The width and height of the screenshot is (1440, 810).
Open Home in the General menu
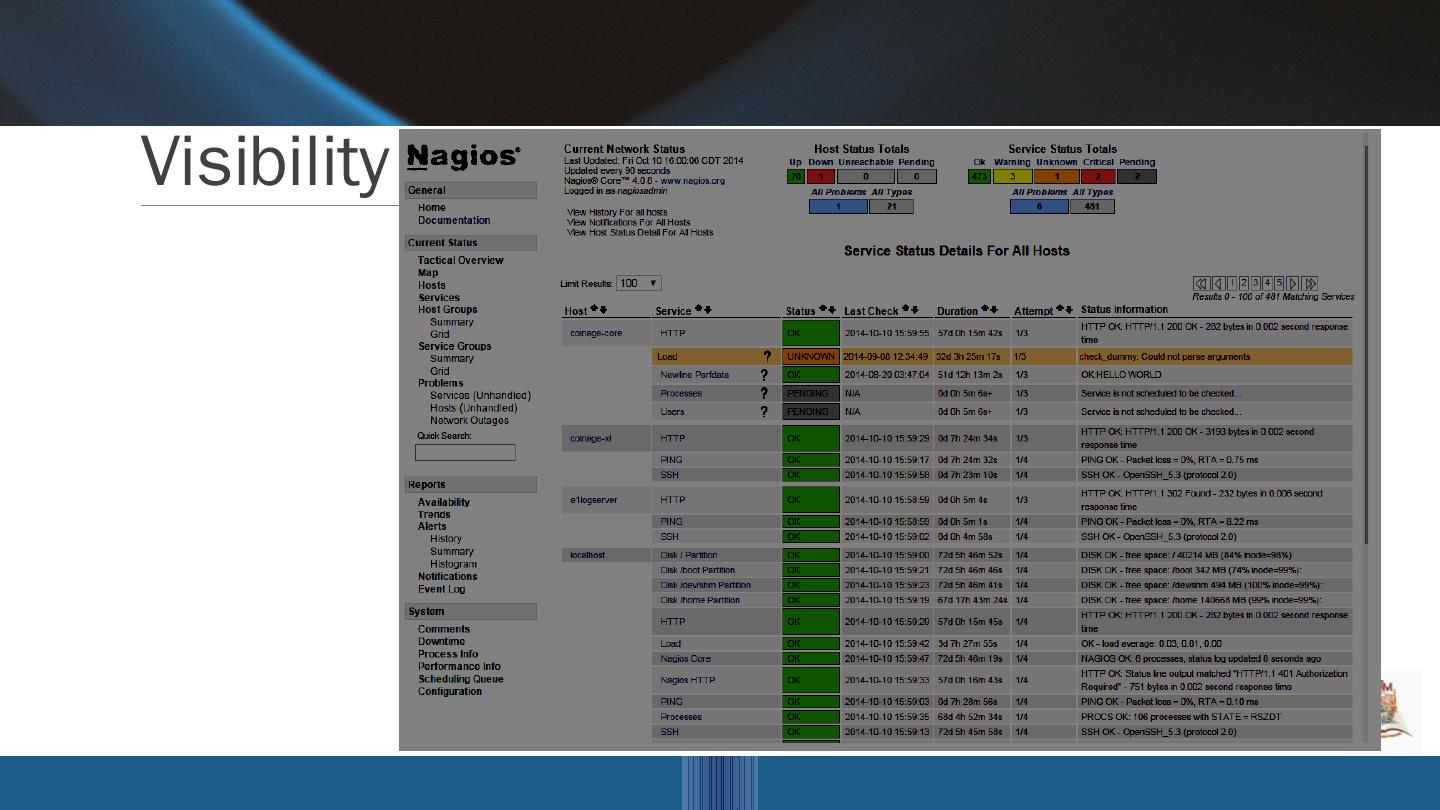tap(432, 208)
